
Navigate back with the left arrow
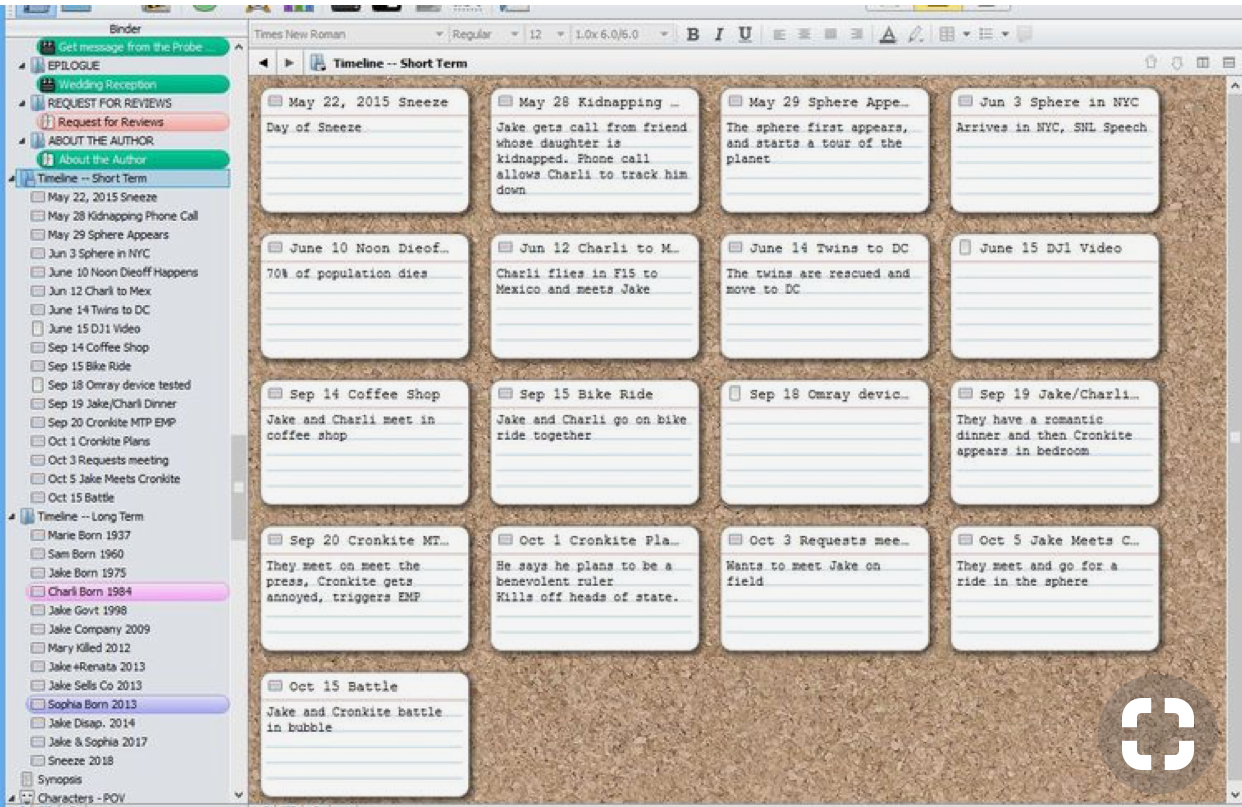click(263, 63)
